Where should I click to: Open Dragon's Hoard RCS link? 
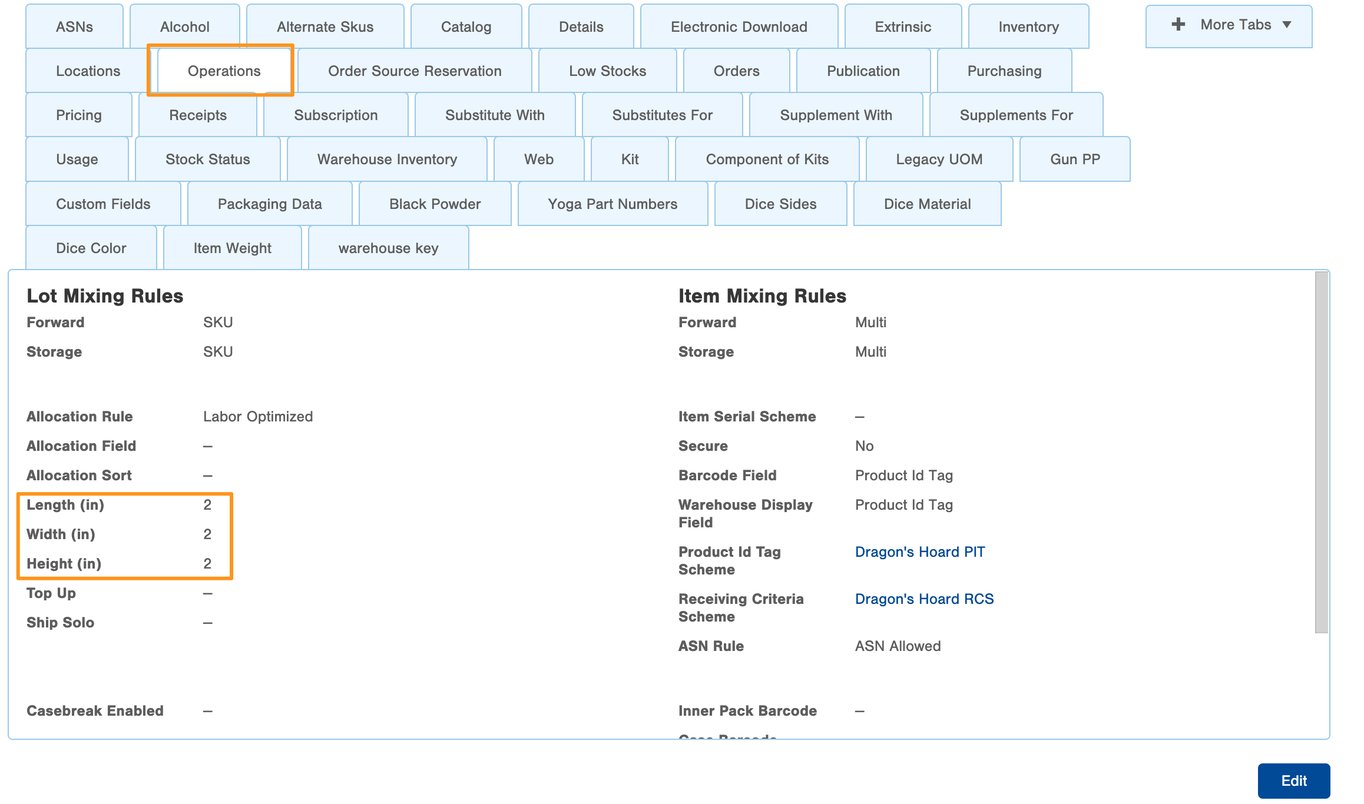(924, 599)
